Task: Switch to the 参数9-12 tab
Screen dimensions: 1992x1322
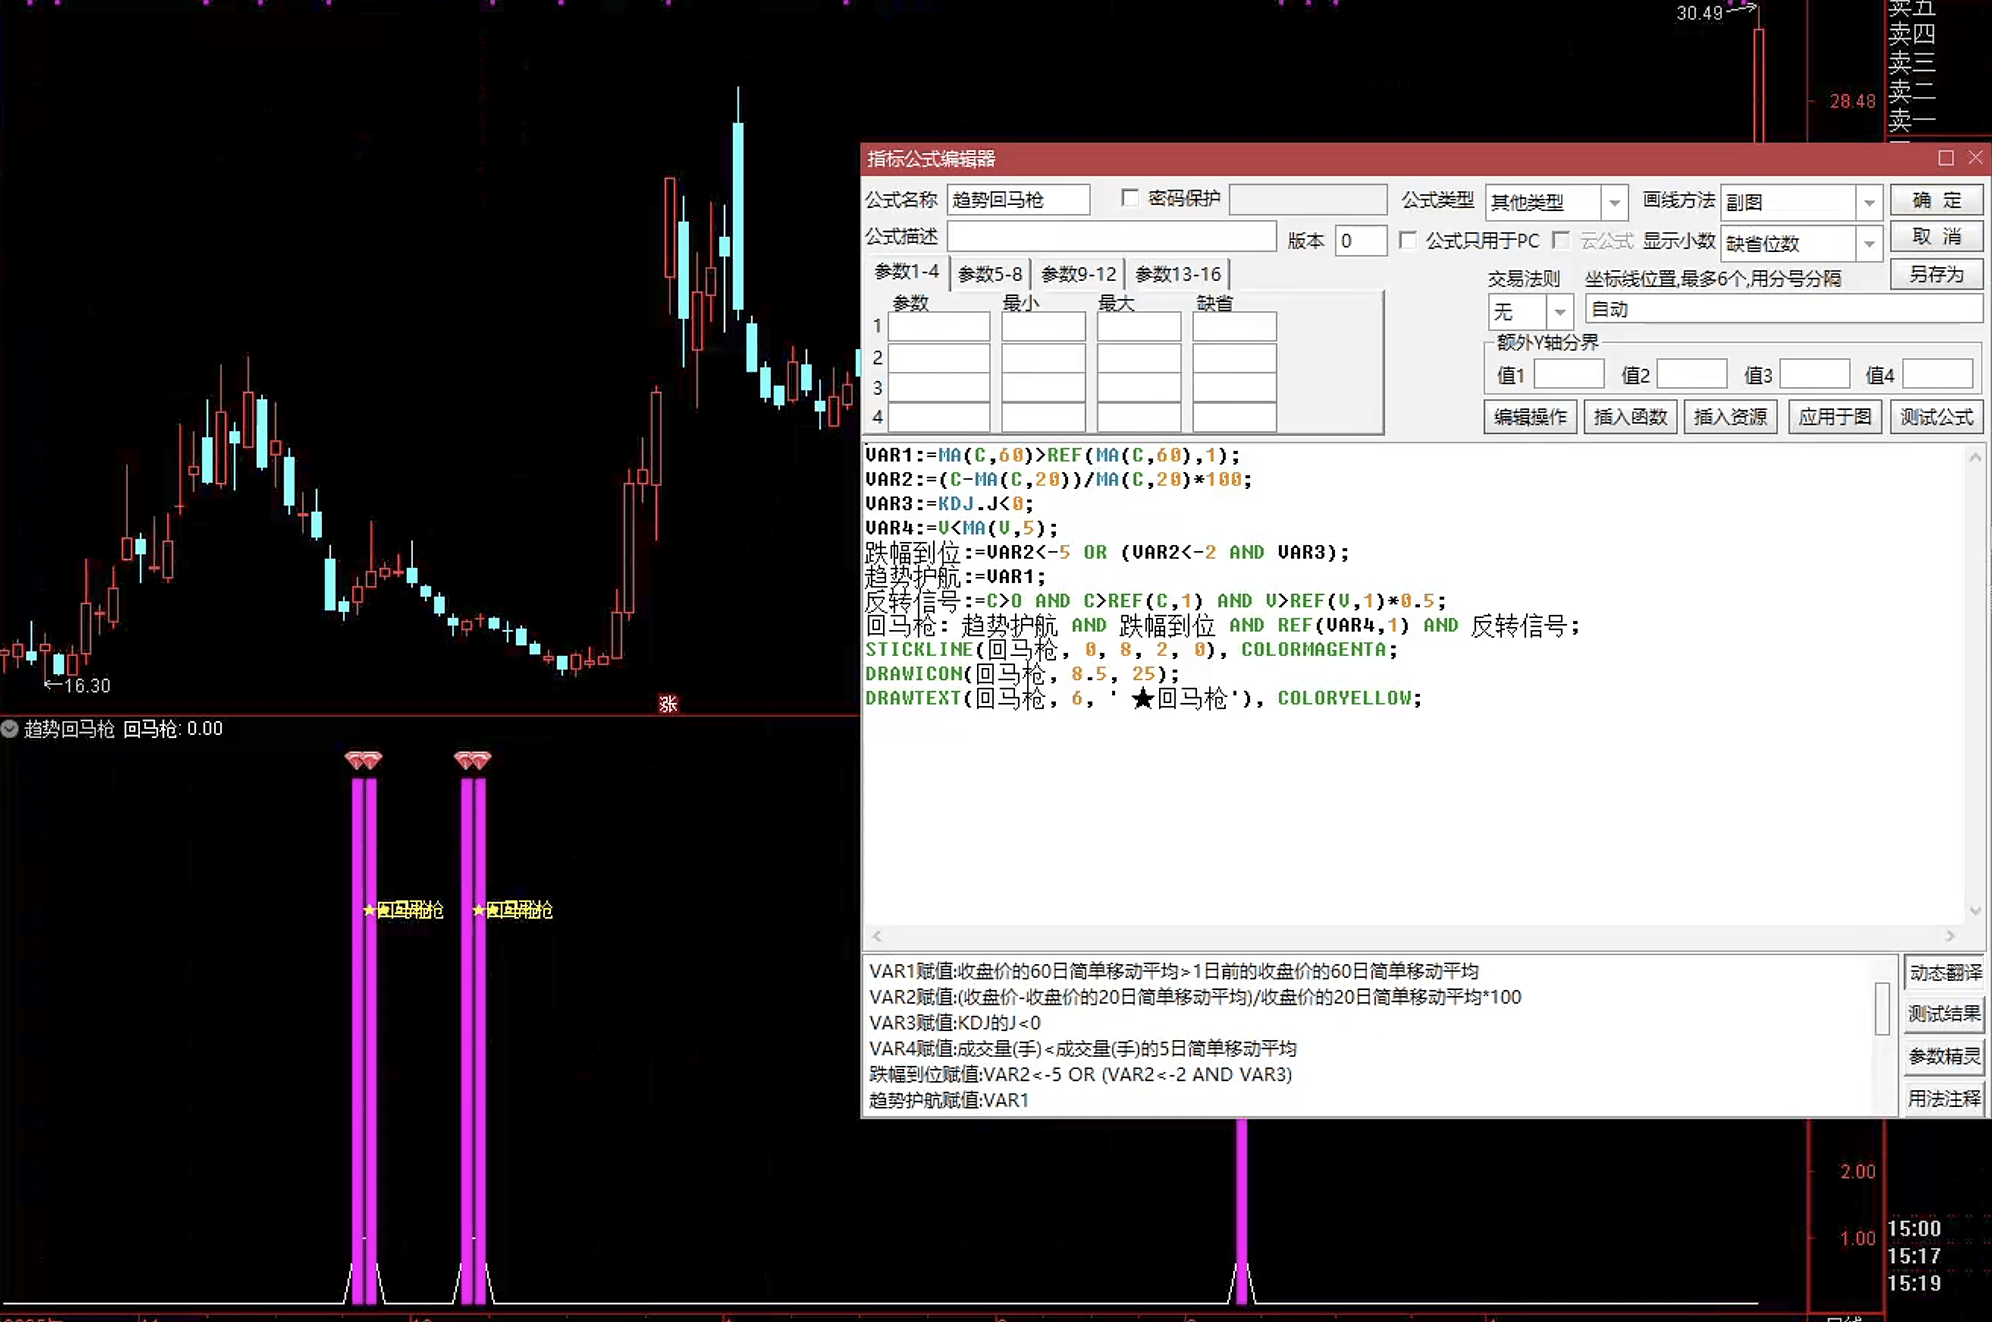Action: pyautogui.click(x=1078, y=274)
